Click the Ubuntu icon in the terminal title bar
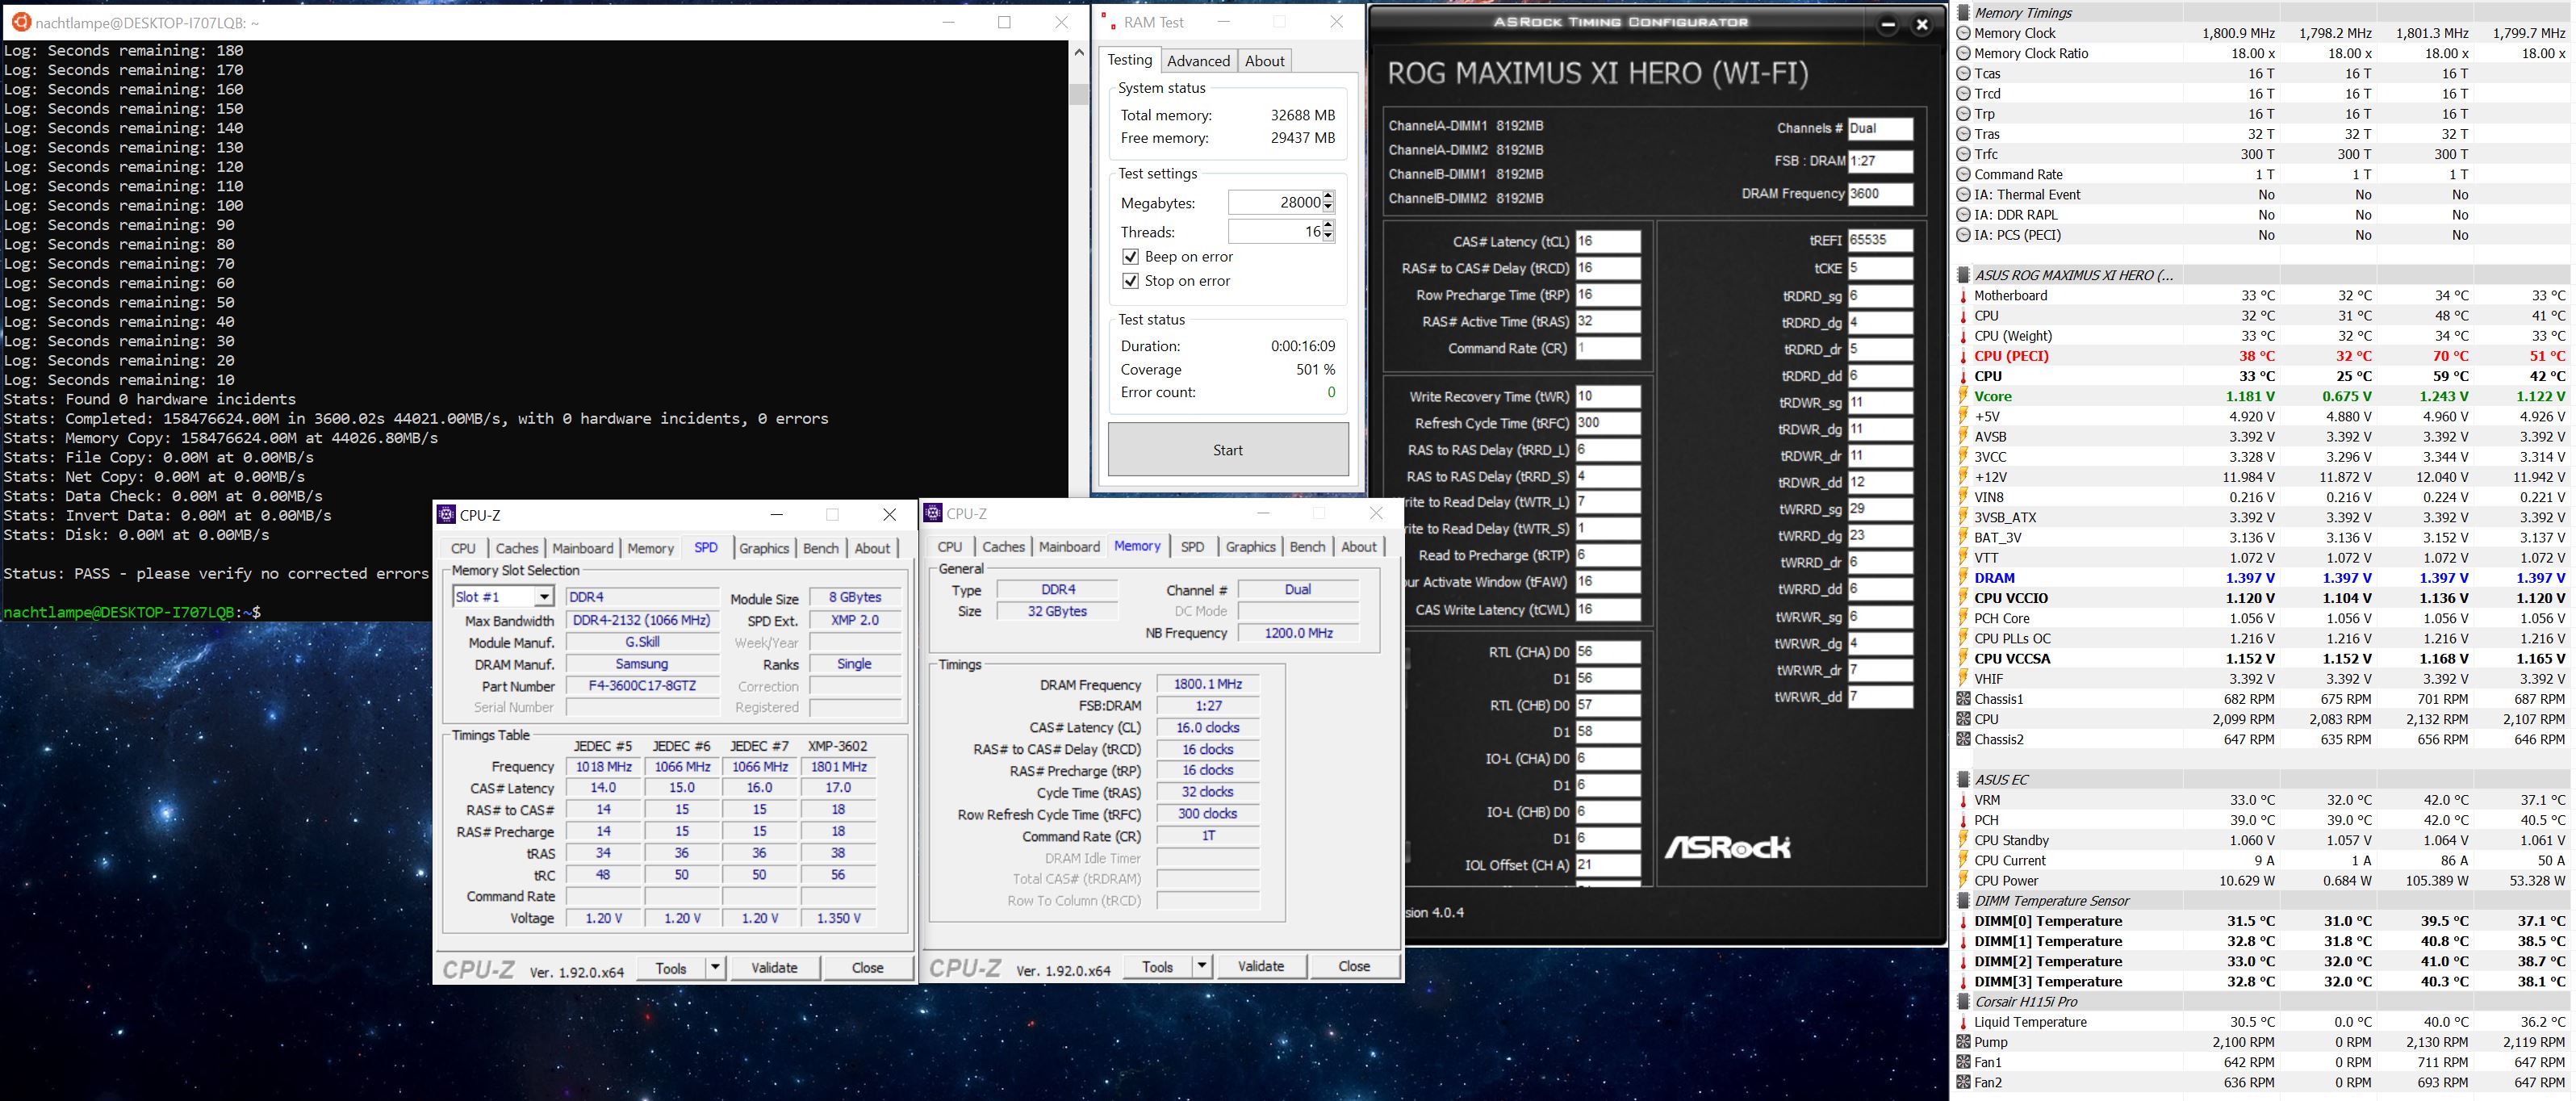This screenshot has height=1101, width=2576. click(x=20, y=22)
